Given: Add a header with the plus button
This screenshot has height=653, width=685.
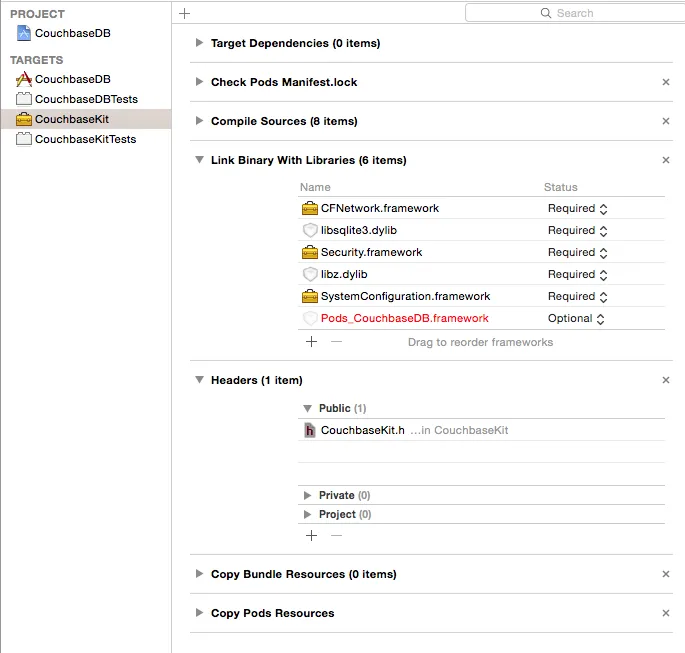Looking at the screenshot, I should pyautogui.click(x=311, y=535).
